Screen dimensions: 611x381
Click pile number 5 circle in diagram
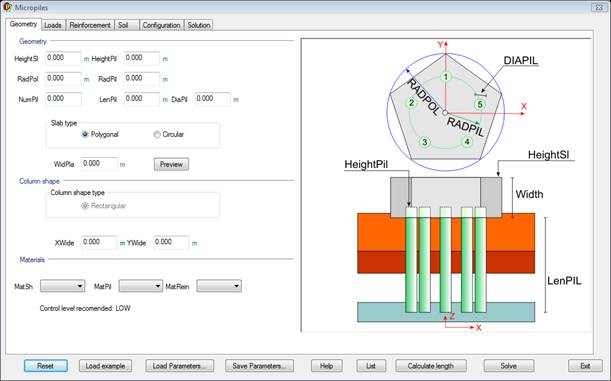(x=480, y=104)
